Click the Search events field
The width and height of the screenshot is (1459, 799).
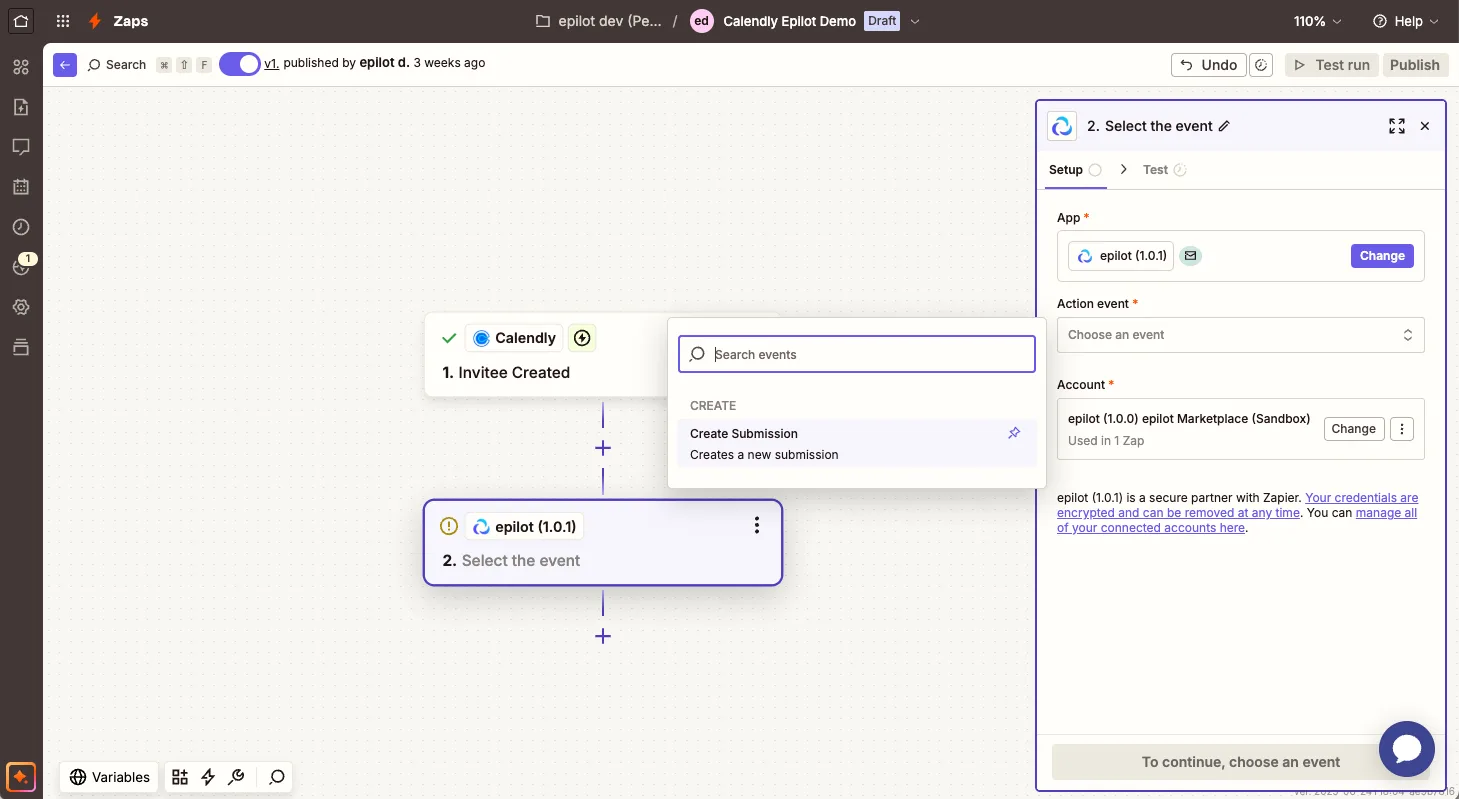click(856, 354)
